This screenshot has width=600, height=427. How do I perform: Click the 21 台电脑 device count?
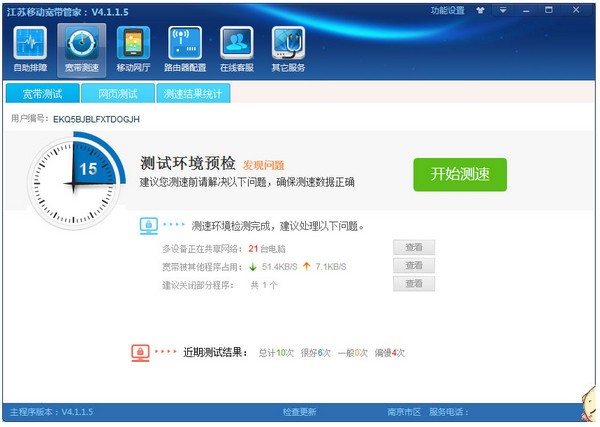[x=267, y=249]
